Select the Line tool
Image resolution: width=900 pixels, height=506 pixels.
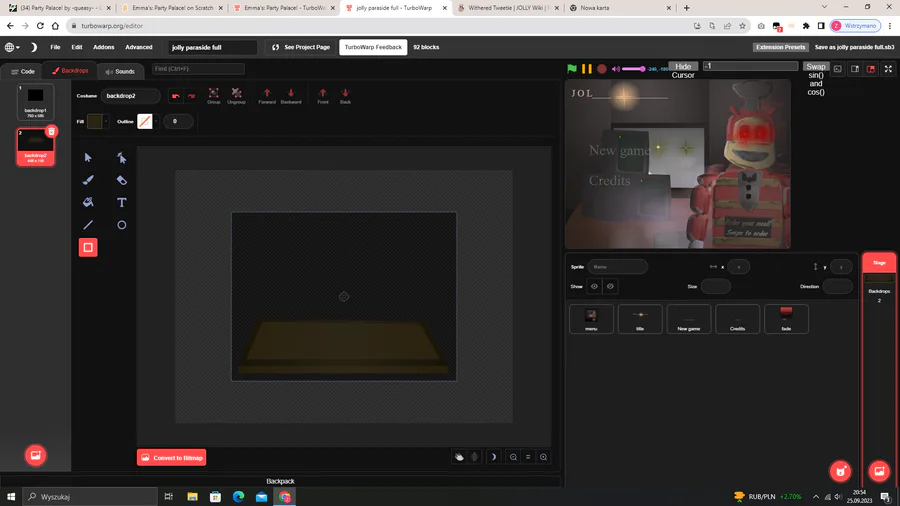[88, 225]
